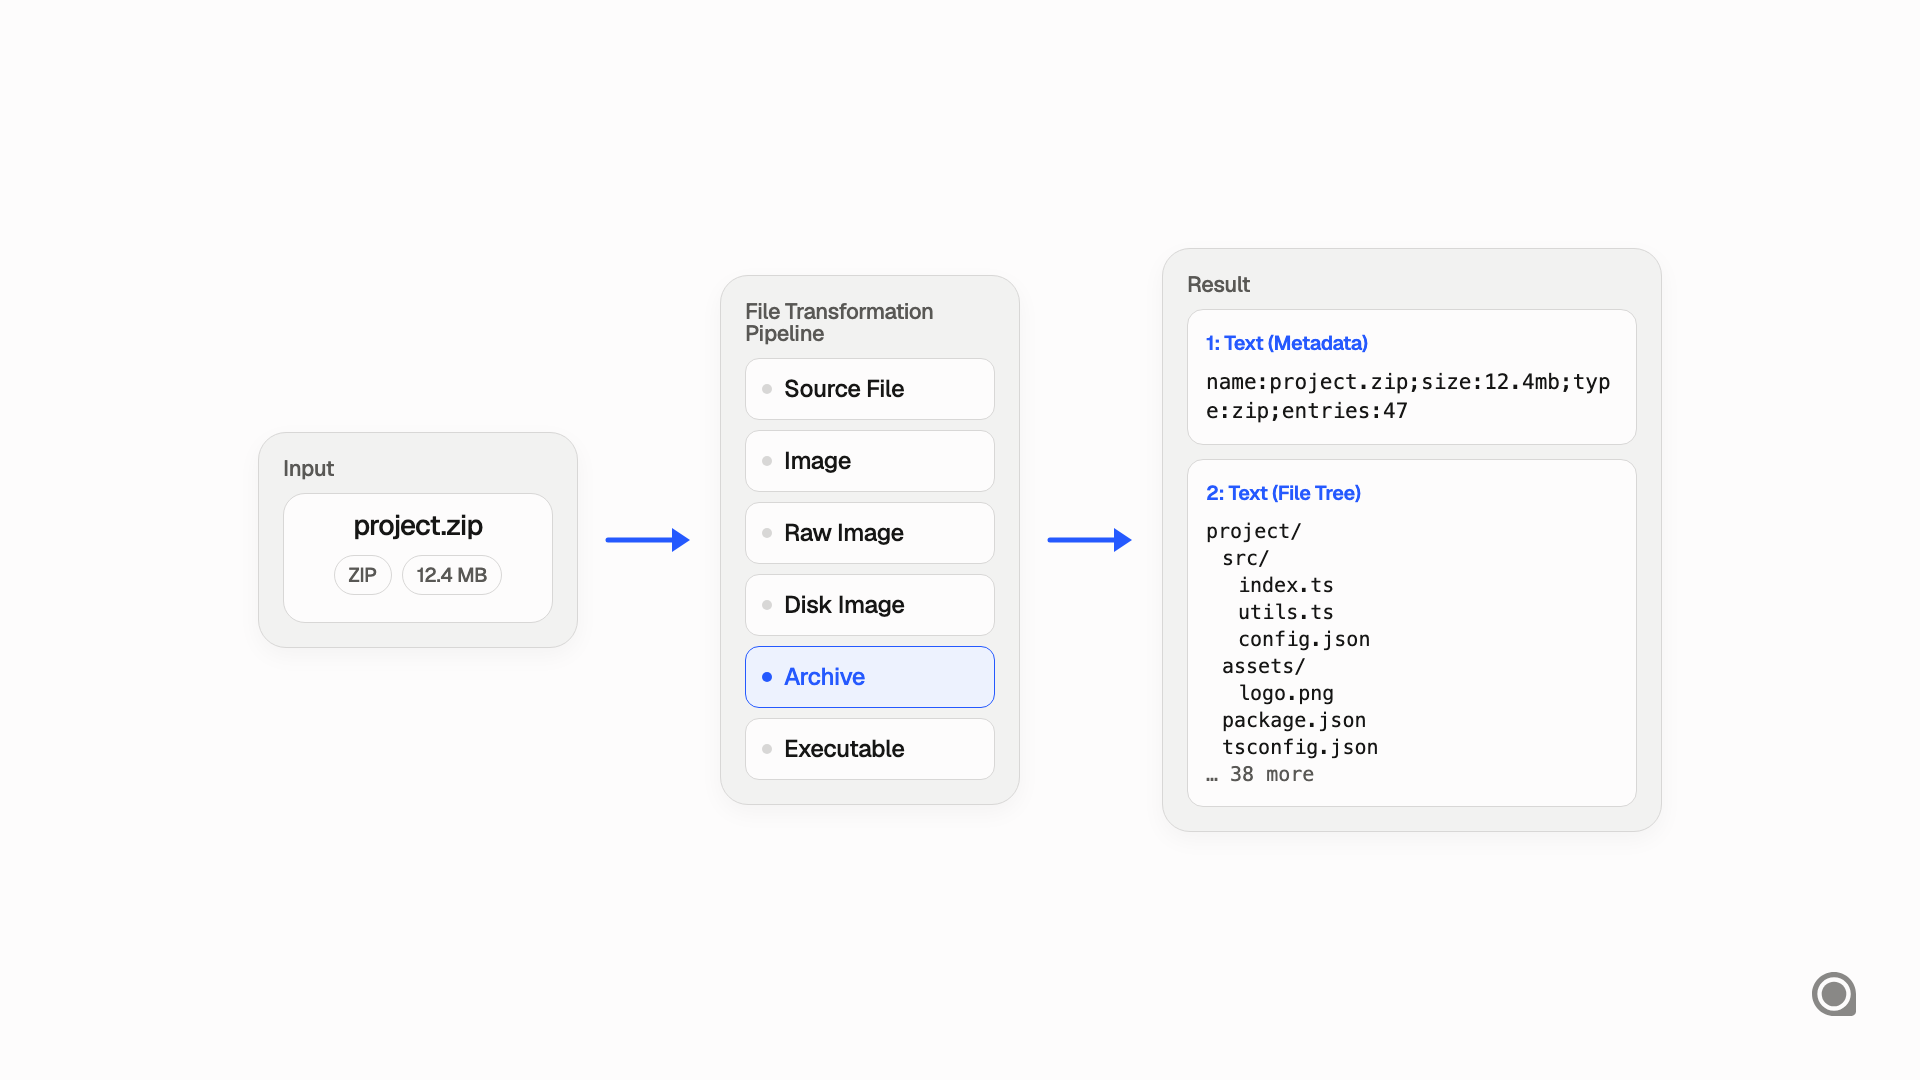Select the config.json file entry

1303,639
